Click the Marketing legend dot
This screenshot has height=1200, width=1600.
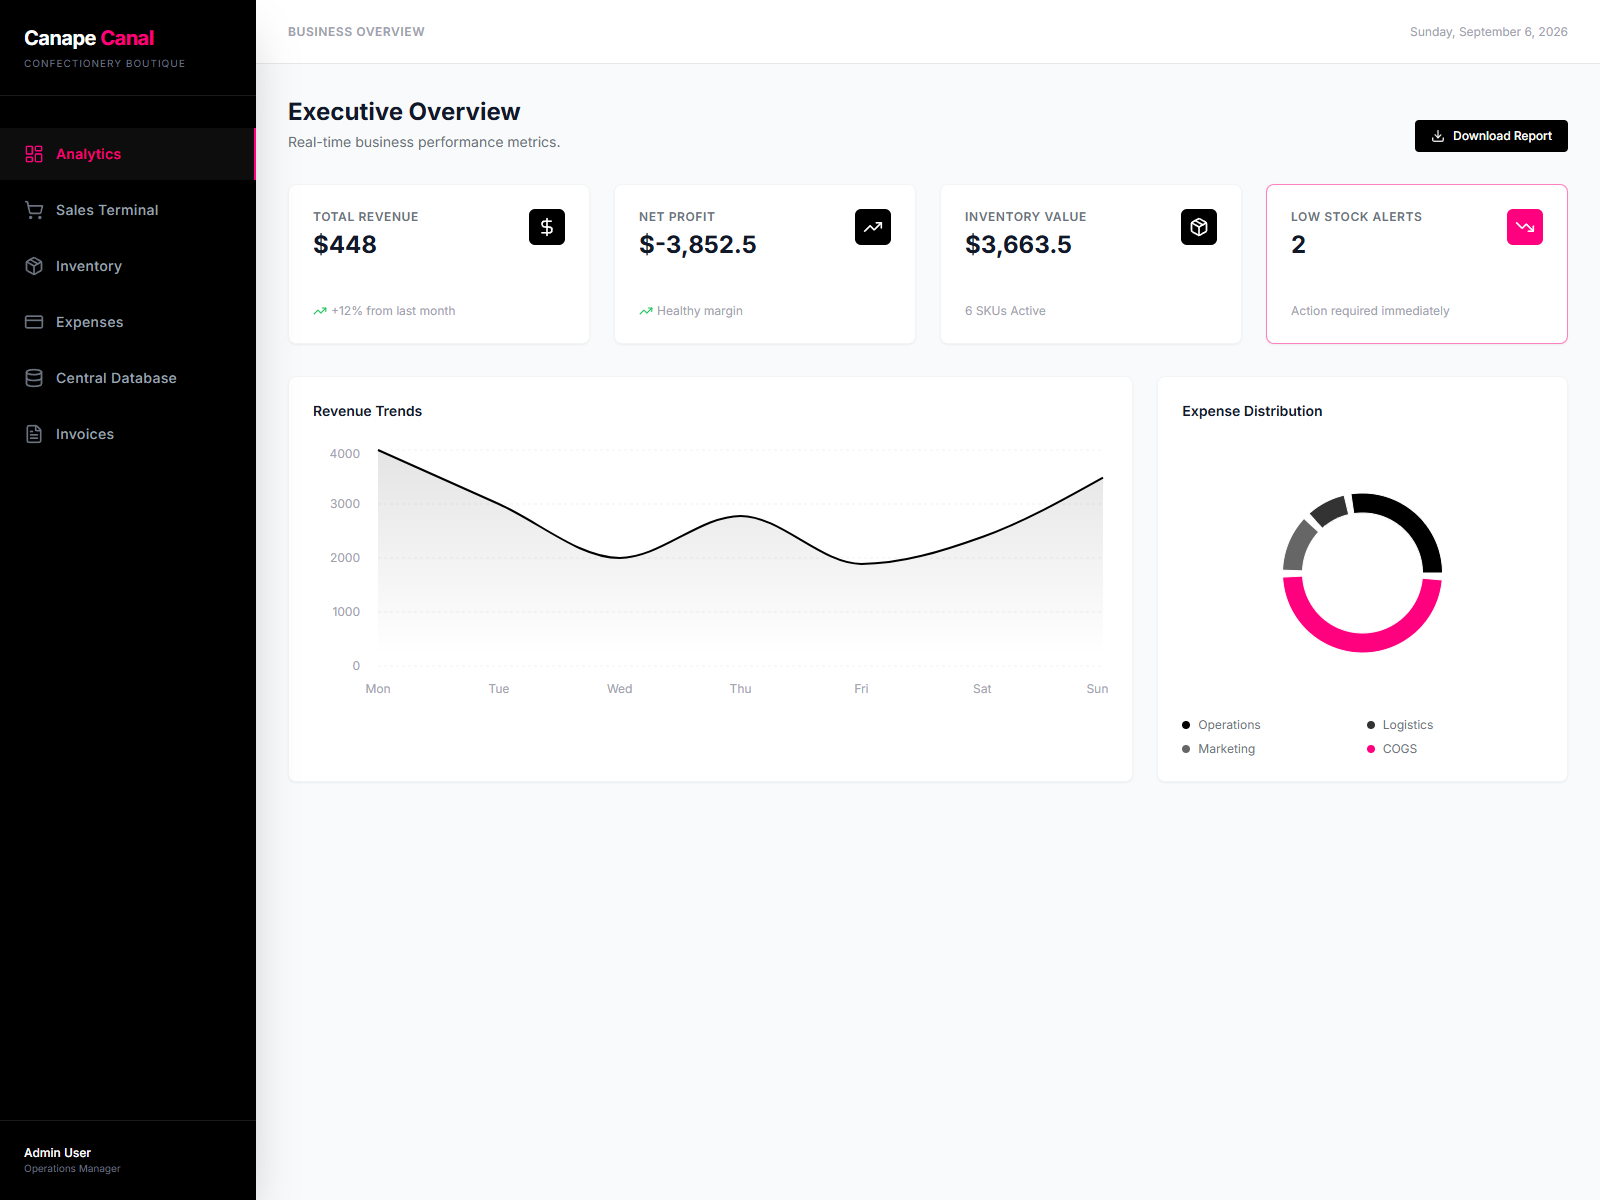coord(1186,749)
